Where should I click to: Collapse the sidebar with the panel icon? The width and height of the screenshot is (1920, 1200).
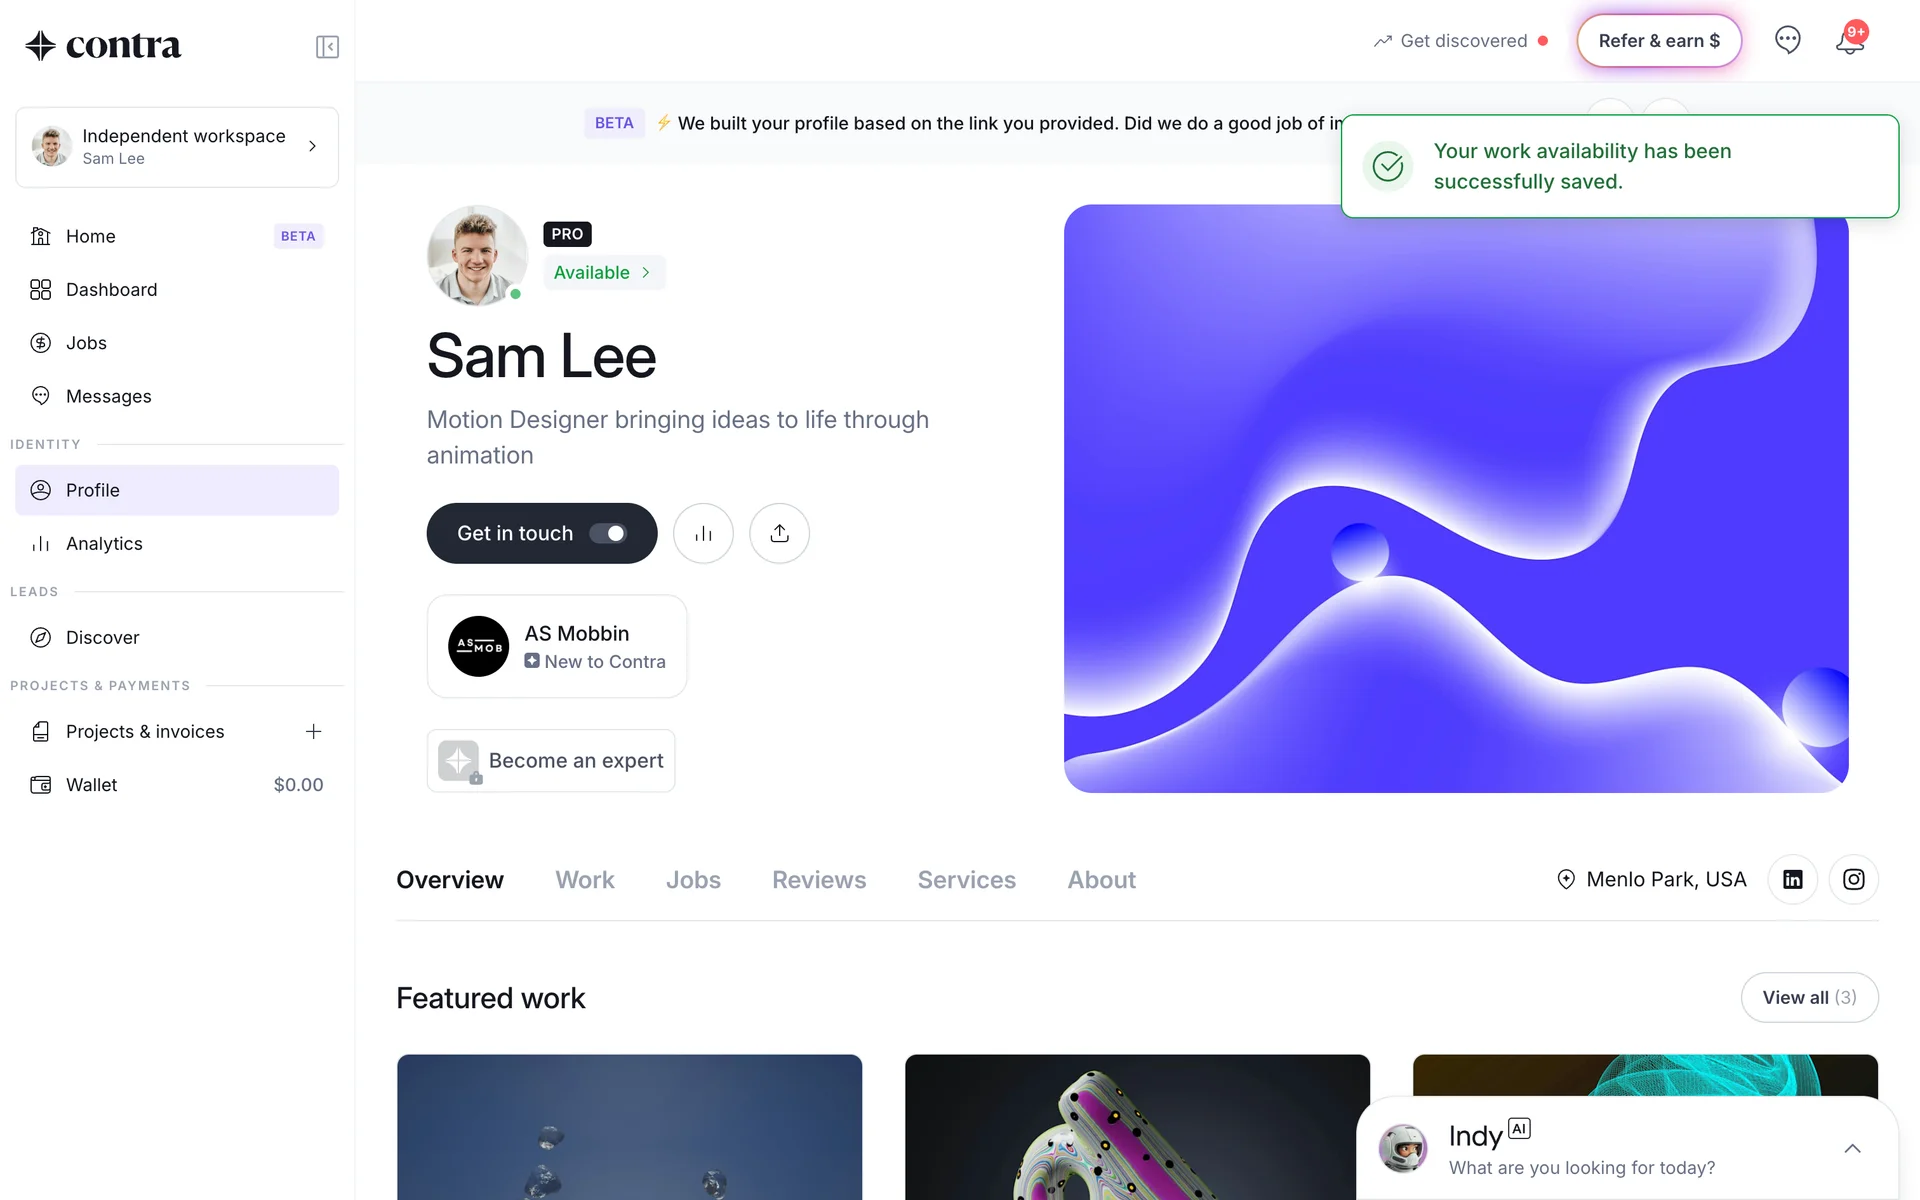click(327, 47)
